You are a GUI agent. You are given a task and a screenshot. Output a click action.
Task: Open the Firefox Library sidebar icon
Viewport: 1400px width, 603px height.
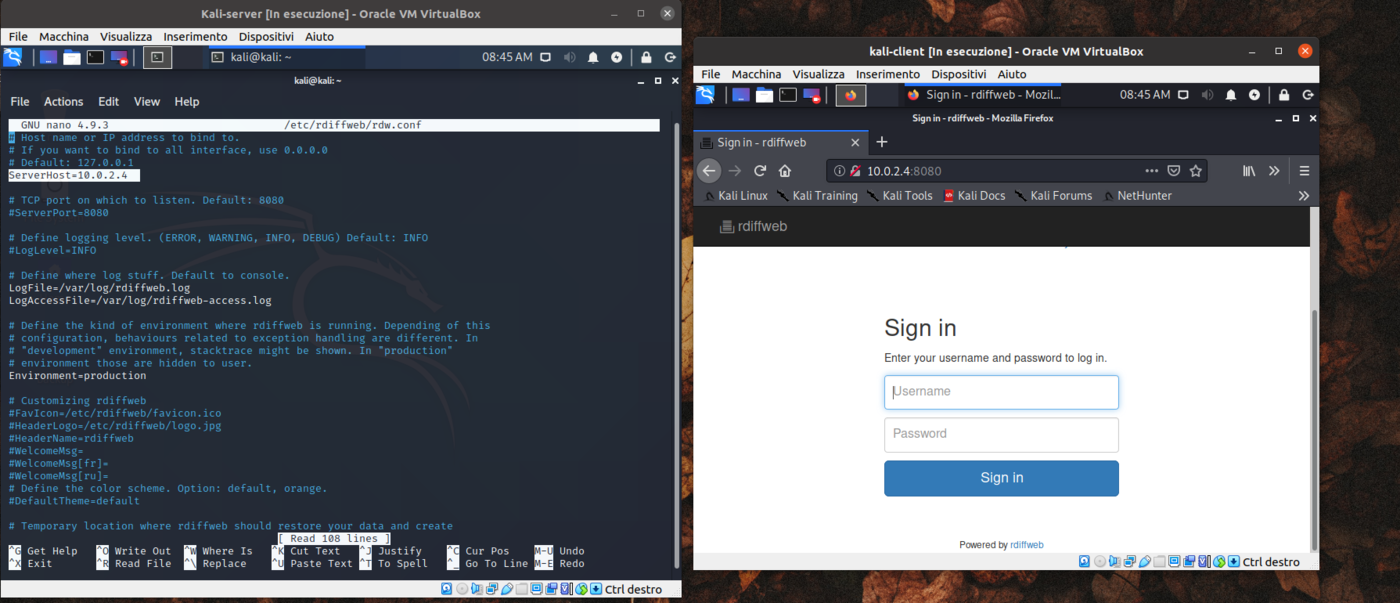point(1248,171)
